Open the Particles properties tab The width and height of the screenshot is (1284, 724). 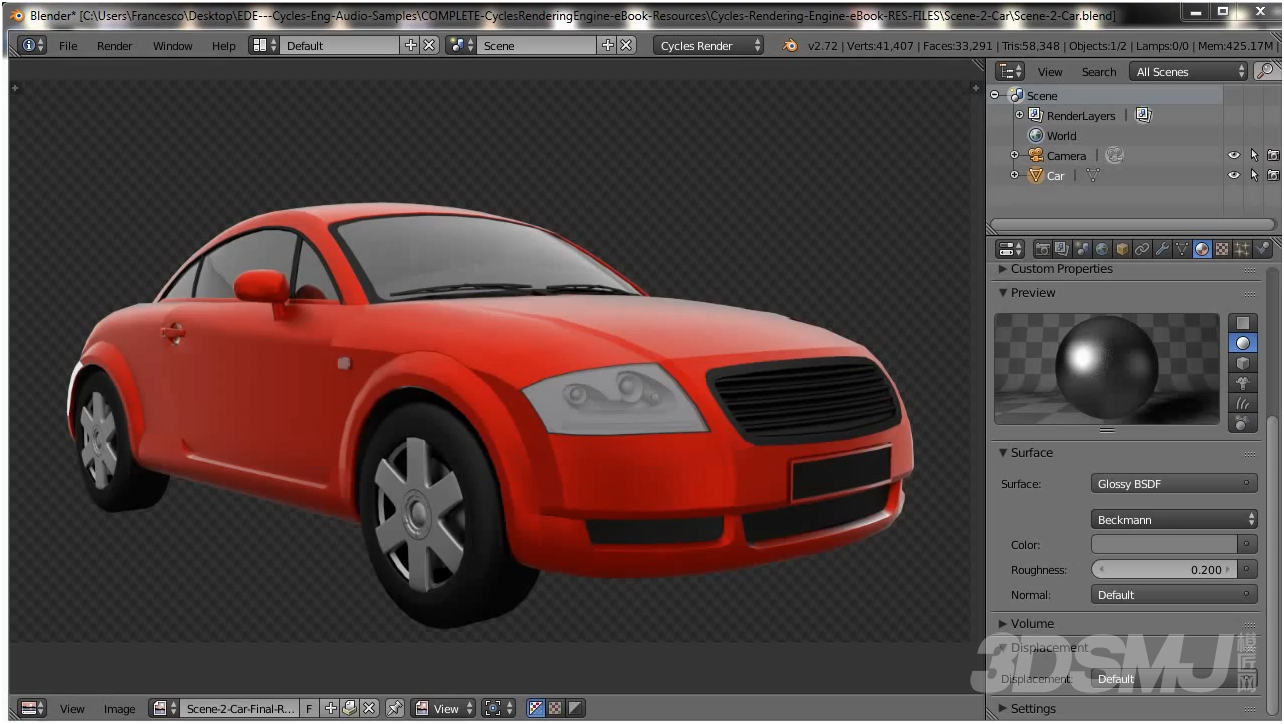(1242, 249)
